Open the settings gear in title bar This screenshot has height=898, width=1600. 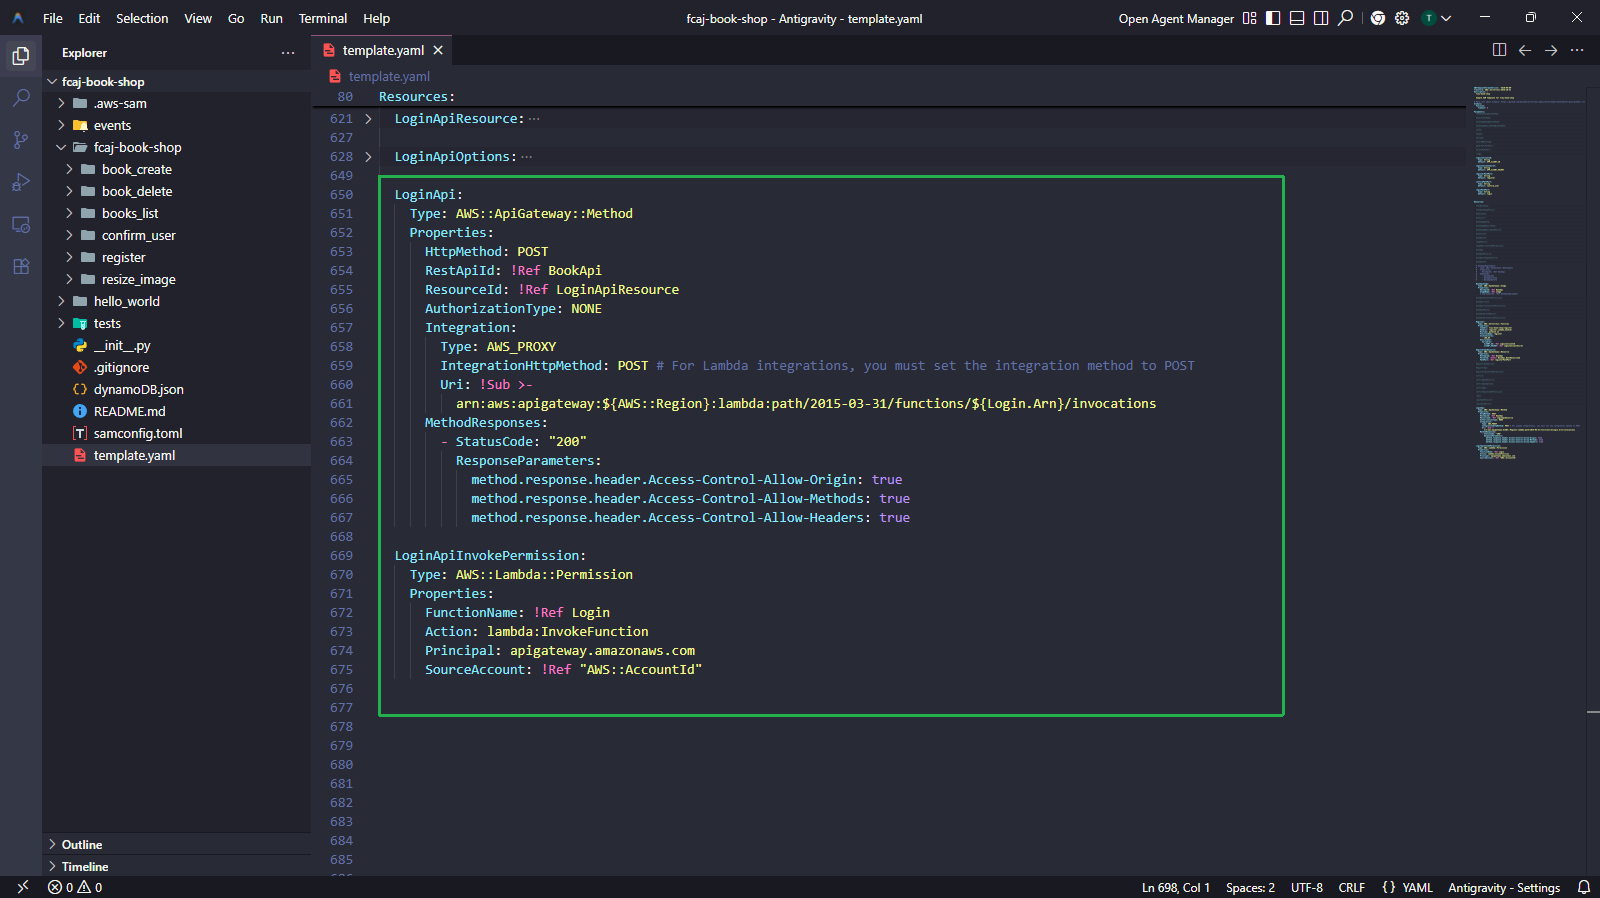(x=1402, y=18)
